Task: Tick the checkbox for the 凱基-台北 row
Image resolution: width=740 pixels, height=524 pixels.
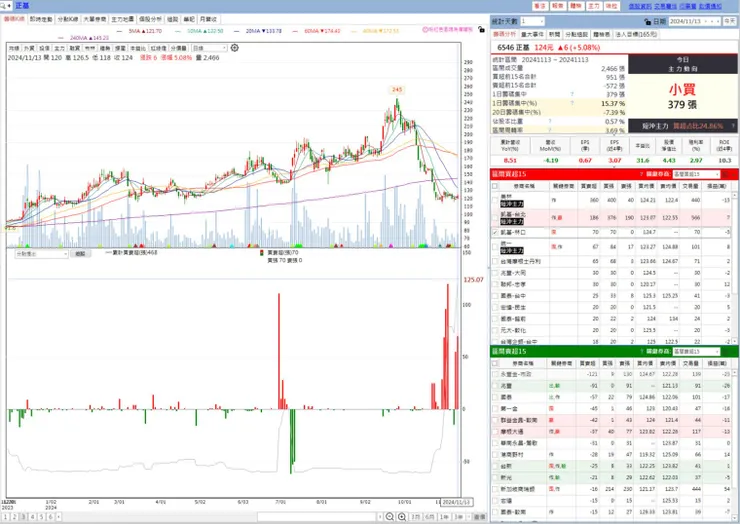Action: pos(495,218)
